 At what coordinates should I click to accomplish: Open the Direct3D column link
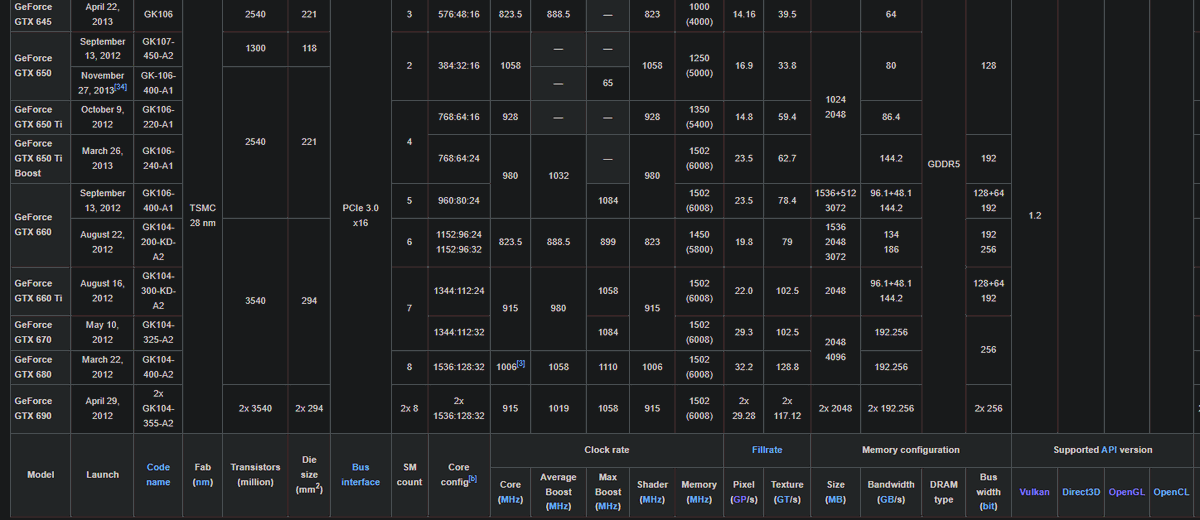pos(1081,492)
